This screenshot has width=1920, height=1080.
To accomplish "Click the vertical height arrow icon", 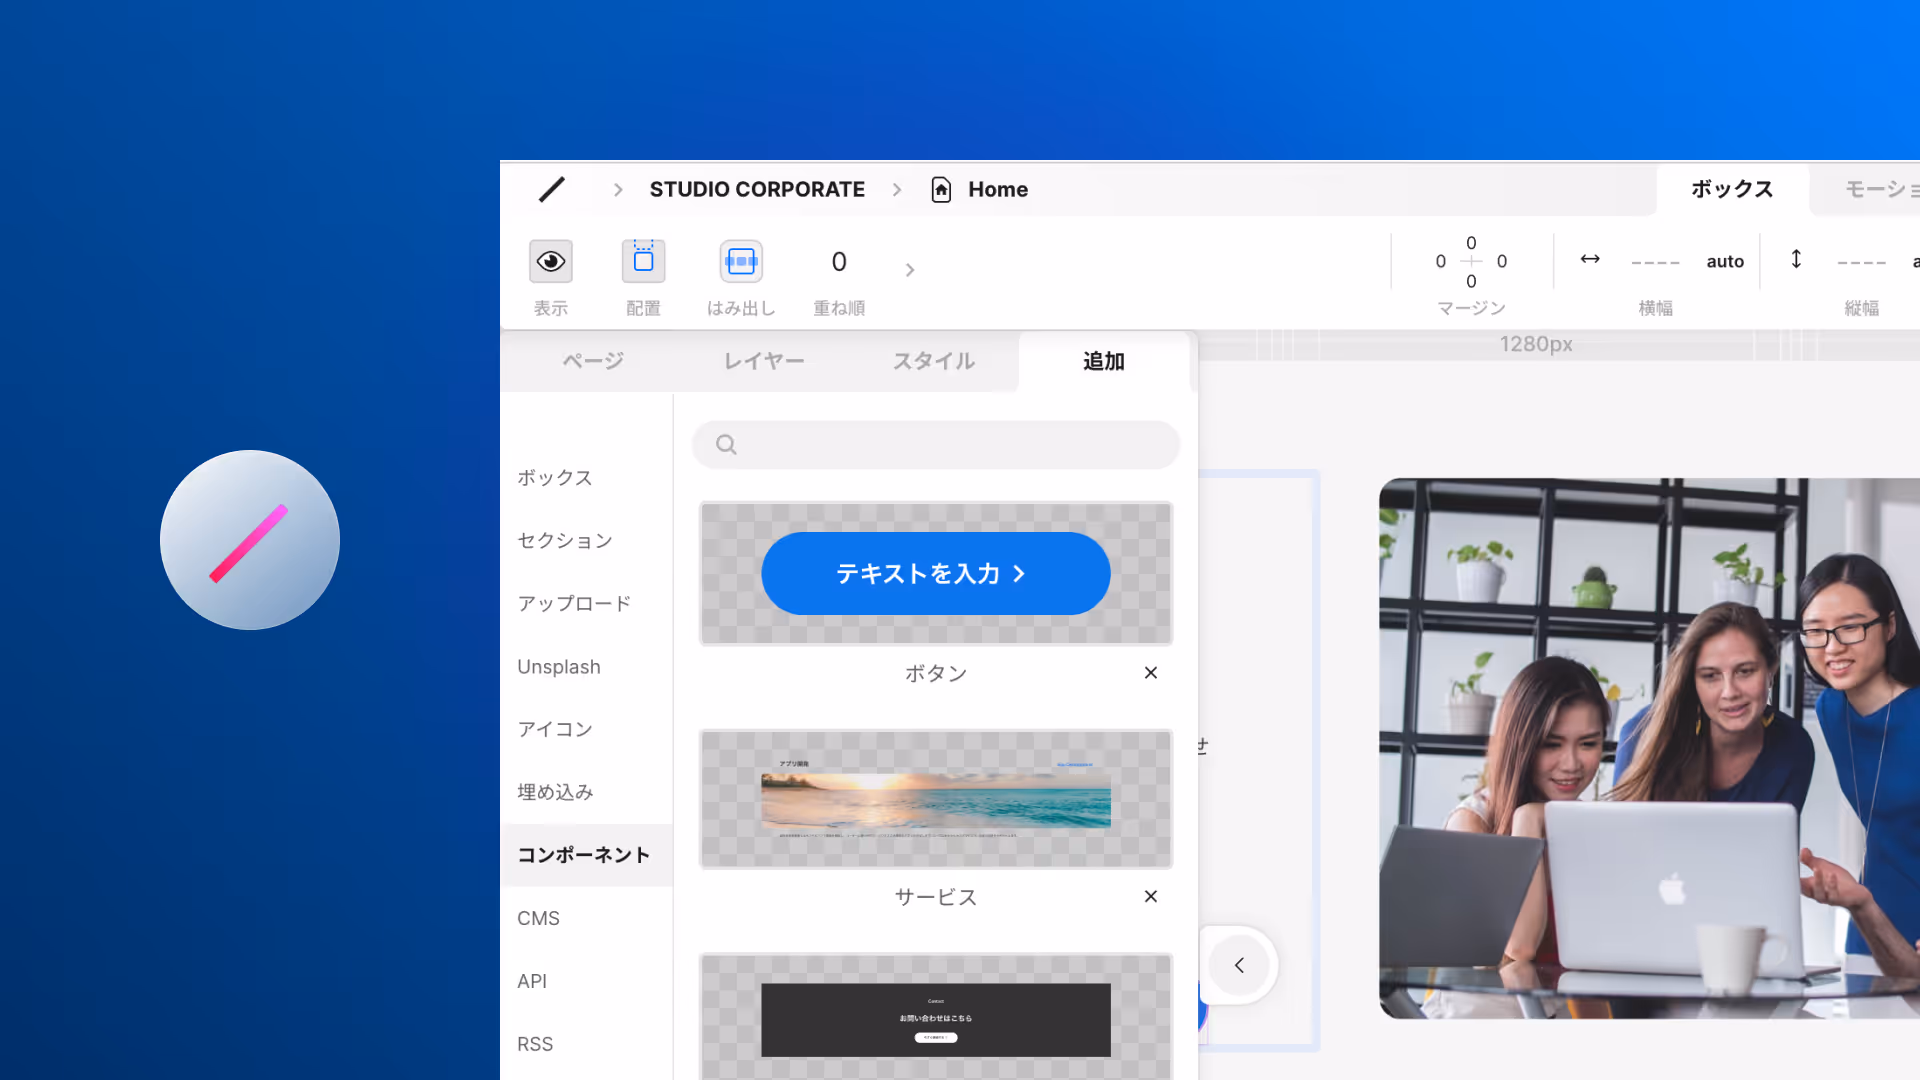I will tap(1796, 259).
